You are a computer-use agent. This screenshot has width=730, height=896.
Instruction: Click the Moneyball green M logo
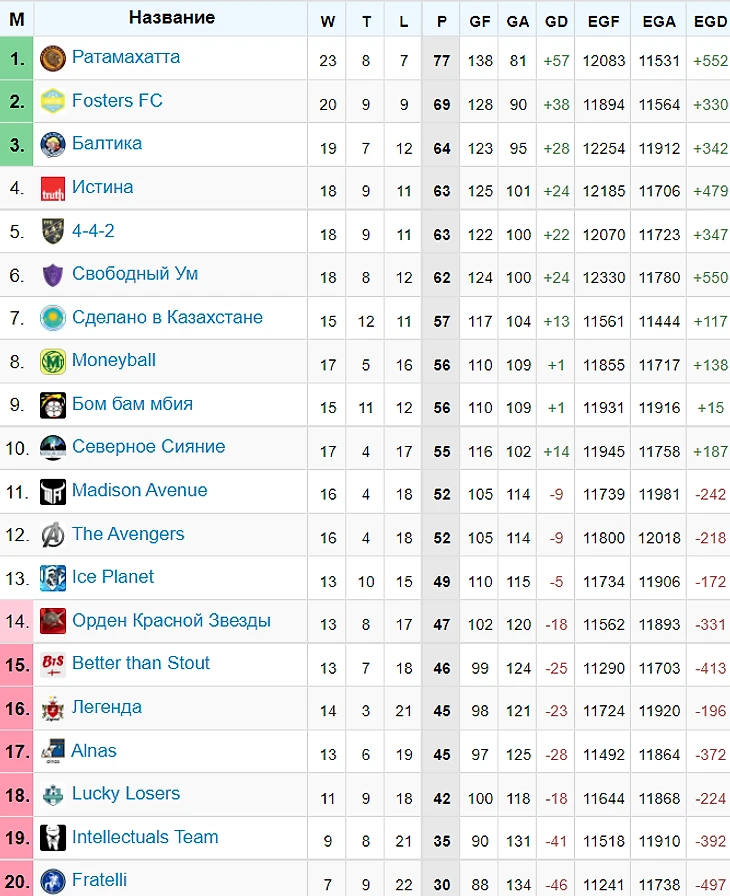click(53, 362)
